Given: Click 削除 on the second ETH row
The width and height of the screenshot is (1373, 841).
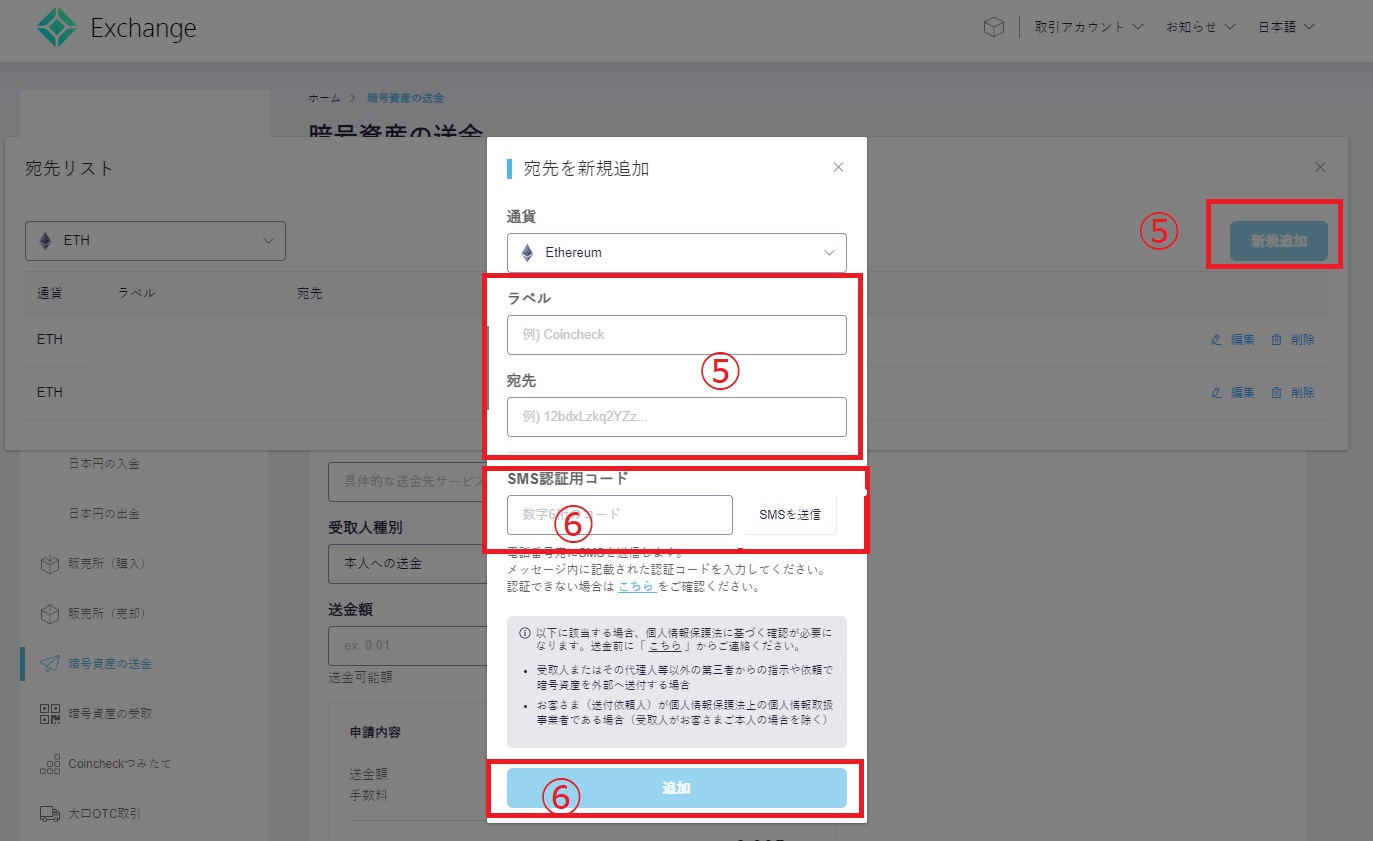Looking at the screenshot, I should [1292, 393].
